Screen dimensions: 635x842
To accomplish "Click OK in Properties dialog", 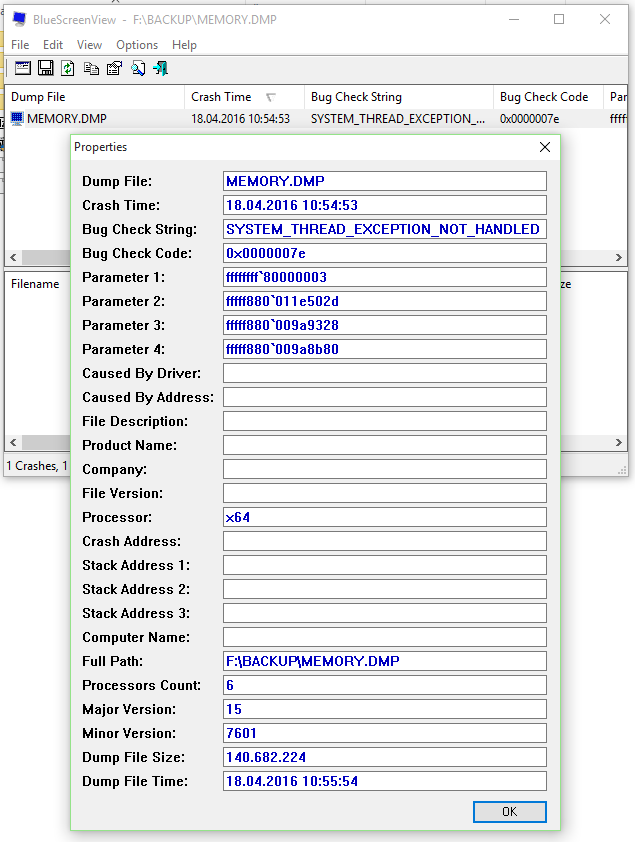I will [x=509, y=811].
